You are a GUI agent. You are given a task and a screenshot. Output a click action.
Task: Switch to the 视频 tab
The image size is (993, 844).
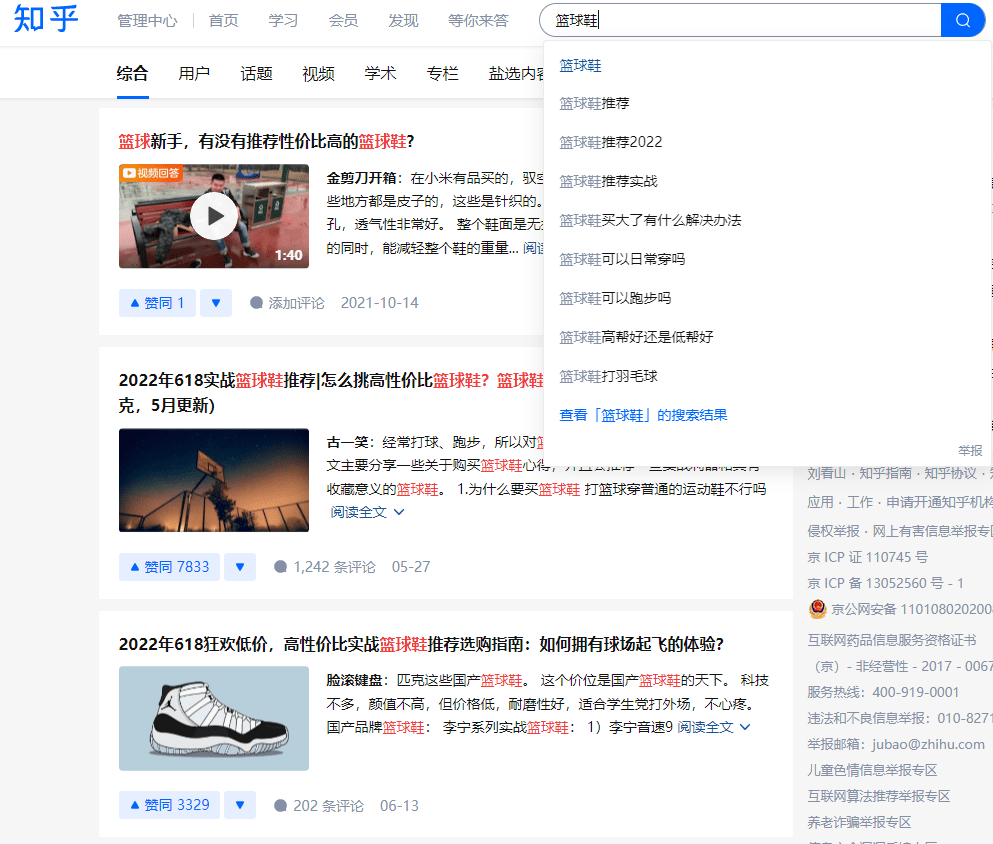point(317,73)
